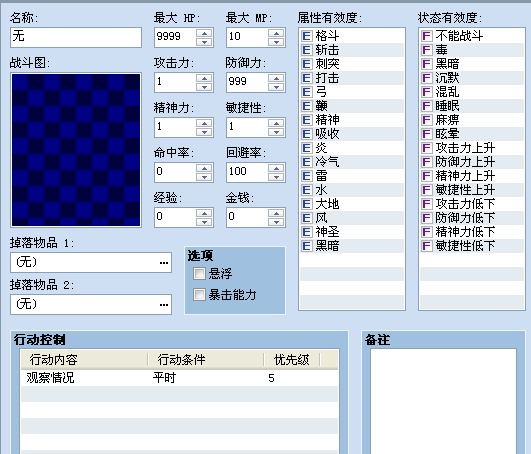Click the E rank icon beside 鞭
The height and width of the screenshot is (454, 531).
tap(306, 106)
